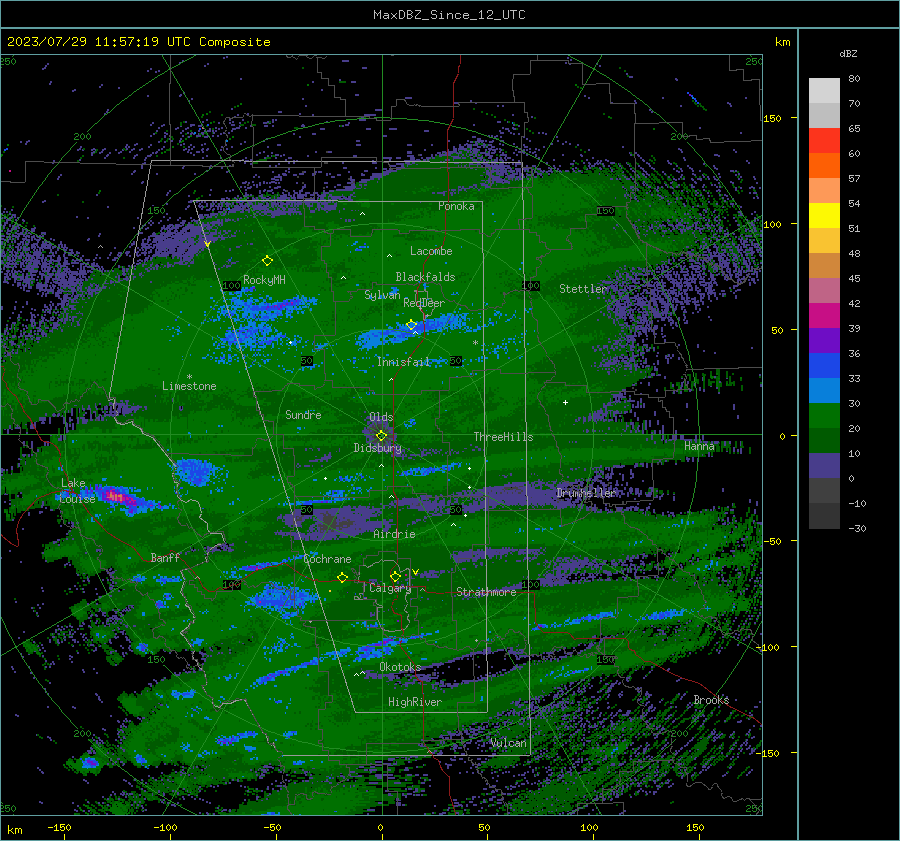Click the Drumheller label
Viewport: 900px width, 841px height.
(x=586, y=493)
